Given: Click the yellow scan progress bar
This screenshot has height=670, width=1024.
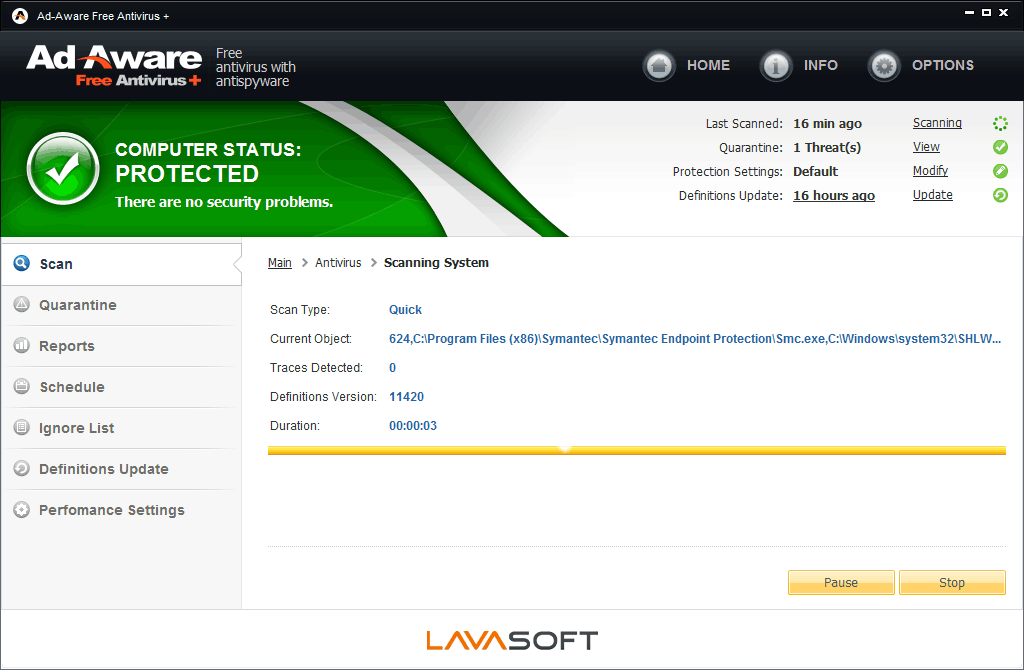Looking at the screenshot, I should tap(637, 450).
